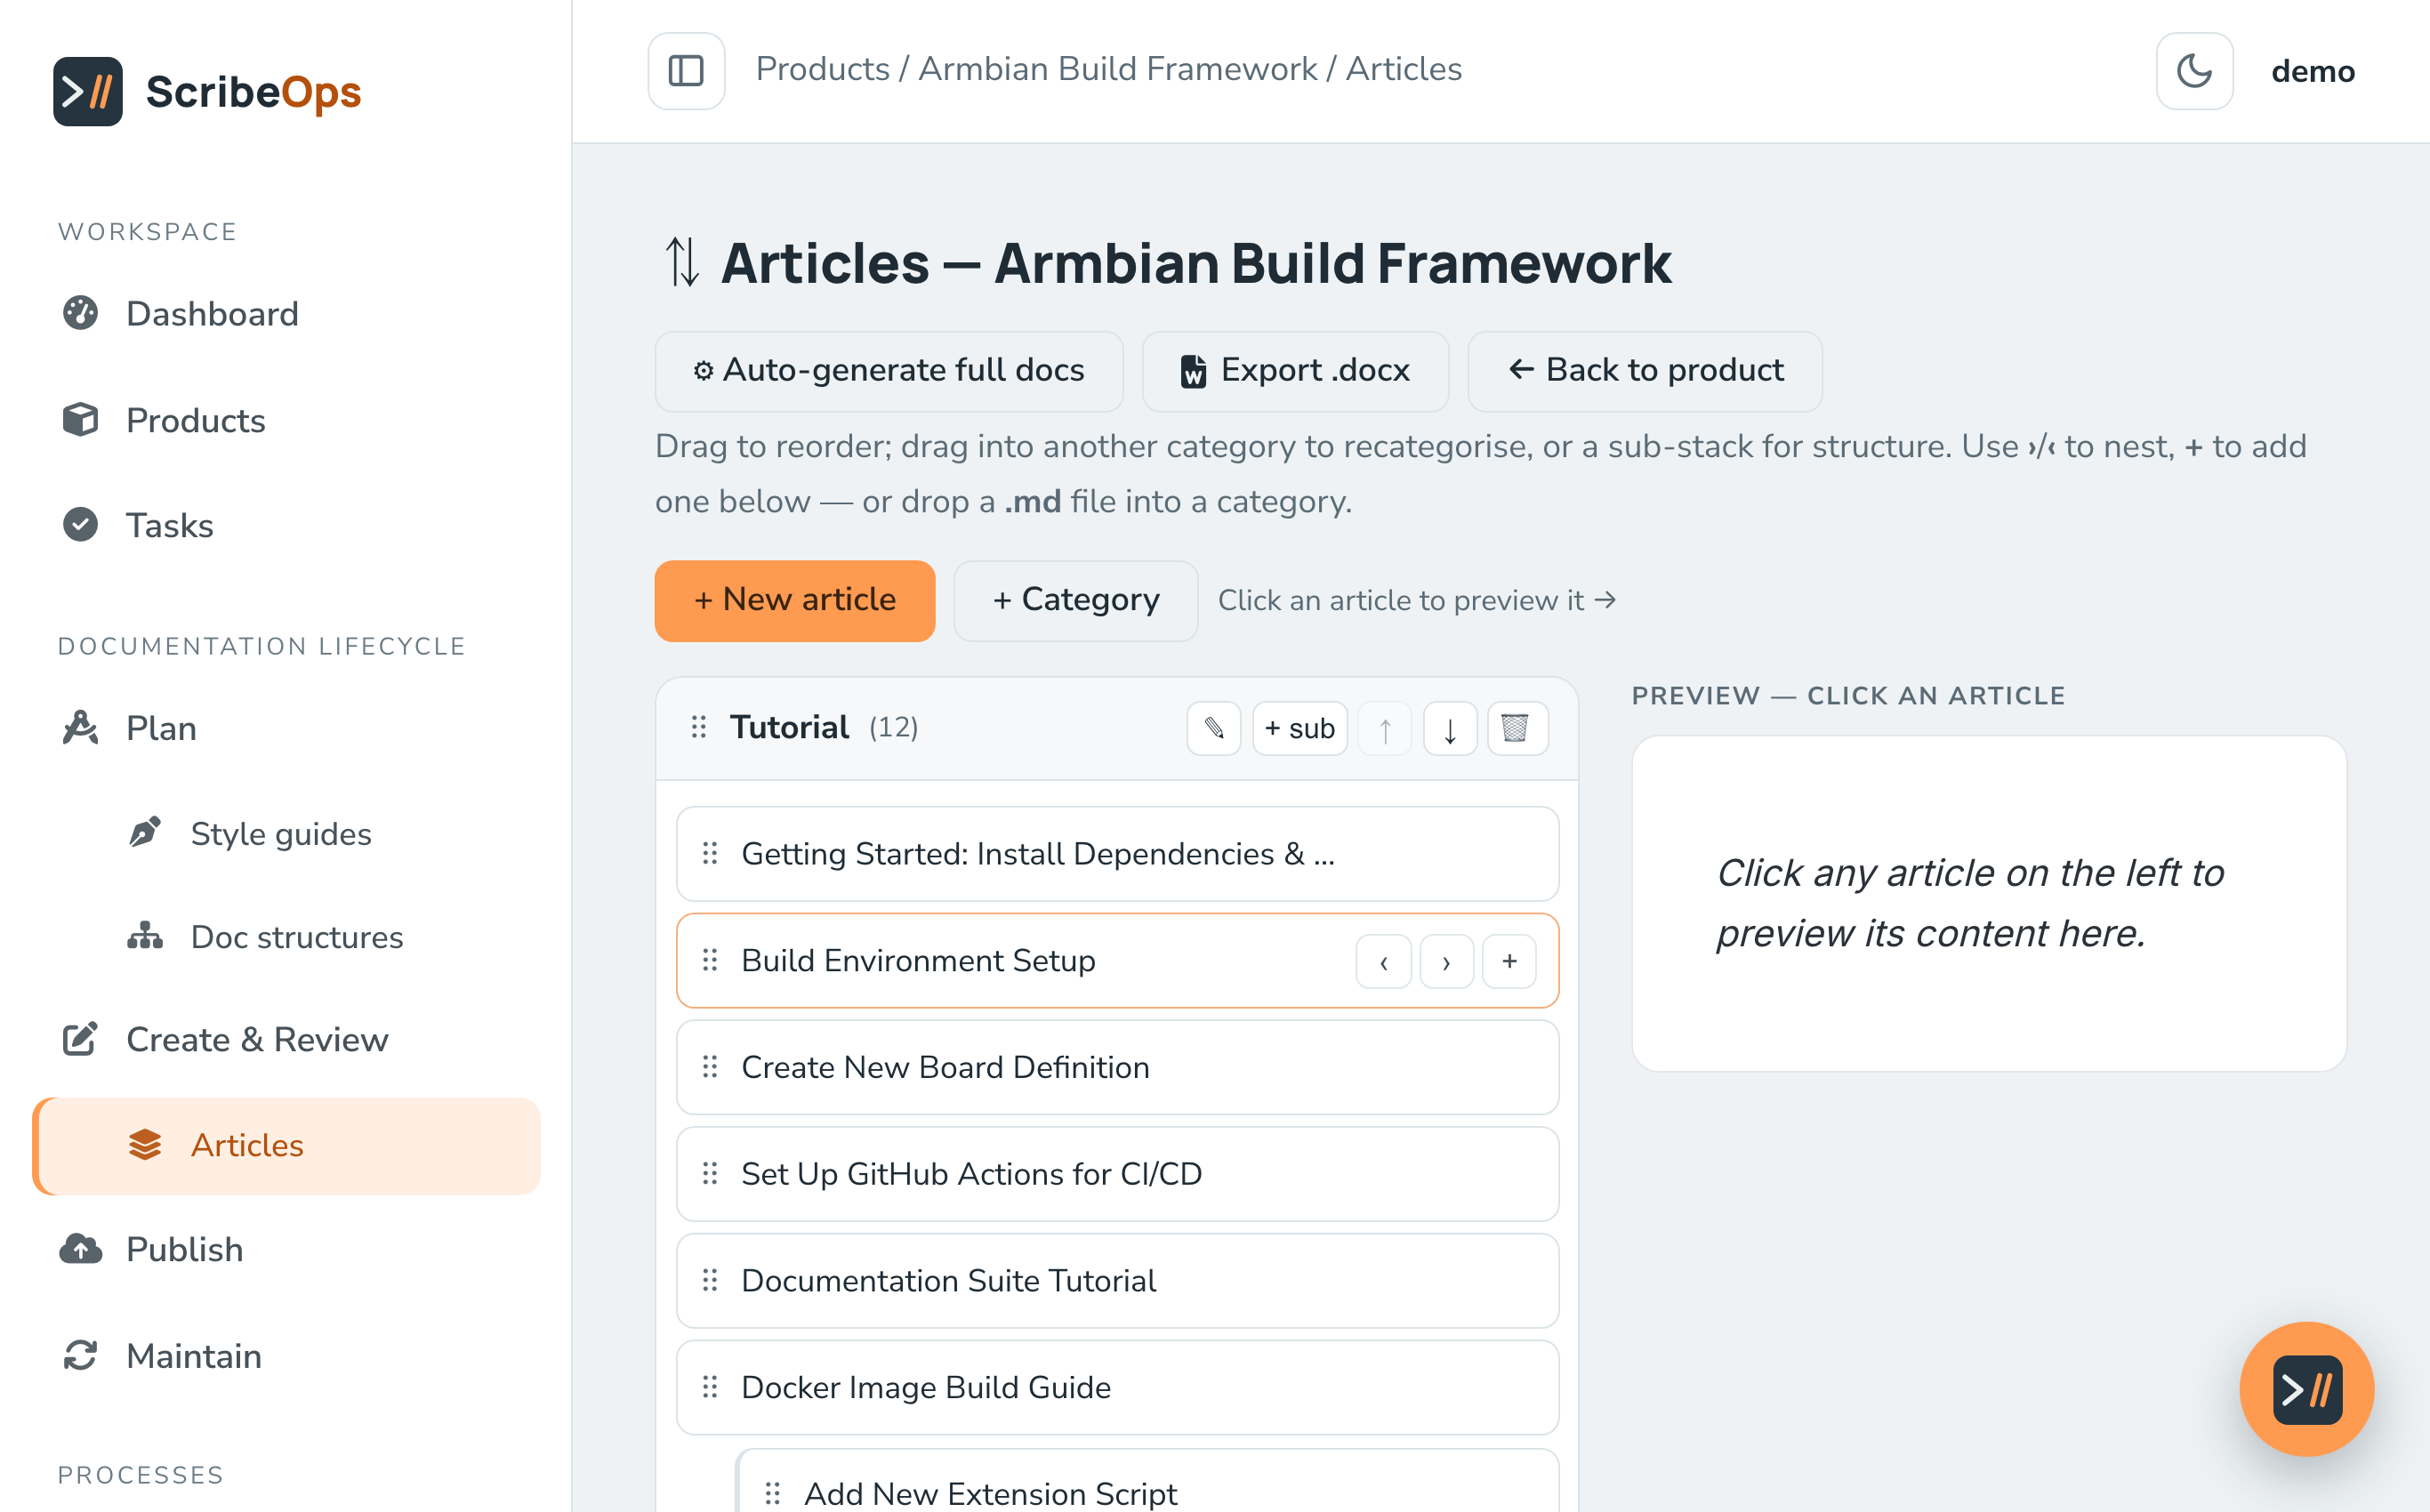
Task: Open Doc structures subsection
Action: click(x=286, y=937)
